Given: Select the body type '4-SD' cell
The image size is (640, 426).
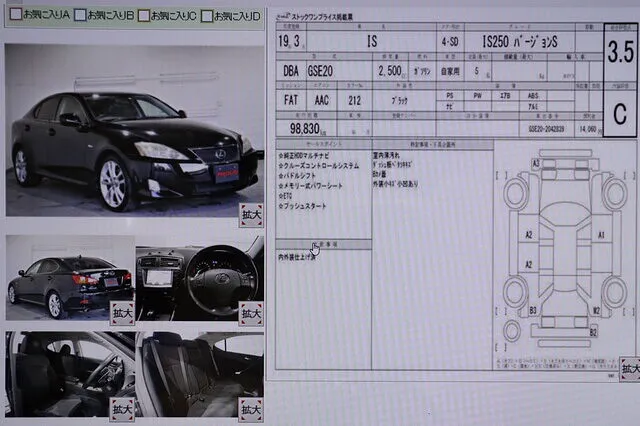Looking at the screenshot, I should pos(450,42).
